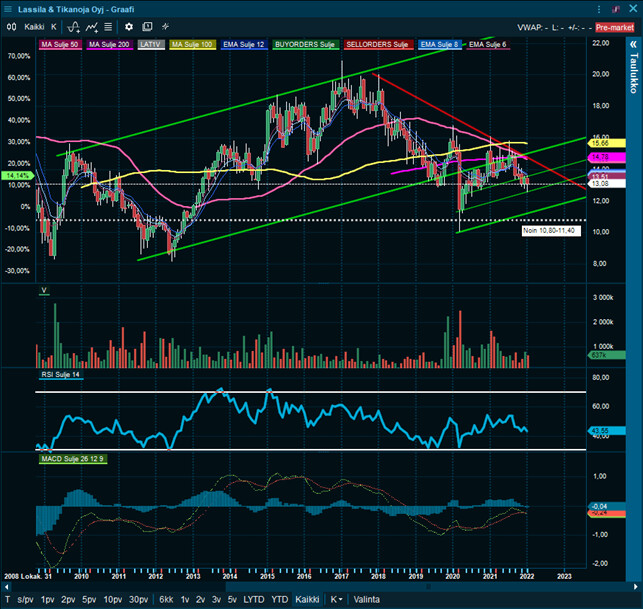The width and height of the screenshot is (643, 609).
Task: Toggle the MA Sulje 50 indicator label
Action: tap(60, 45)
